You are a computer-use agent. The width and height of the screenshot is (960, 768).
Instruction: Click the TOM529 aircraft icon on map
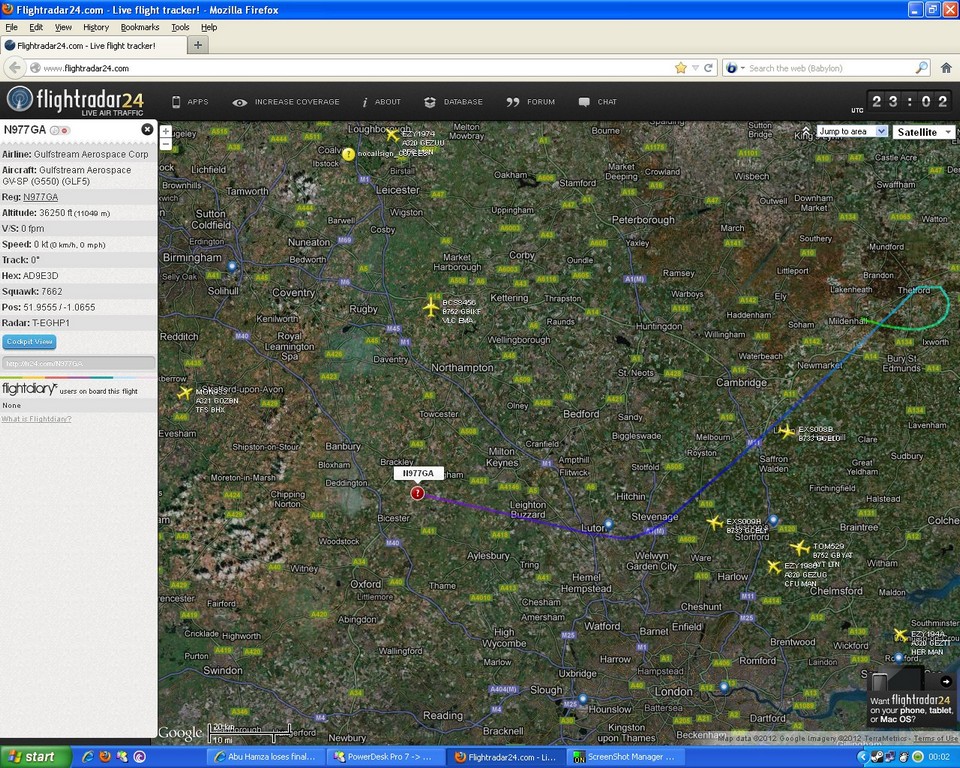point(799,547)
